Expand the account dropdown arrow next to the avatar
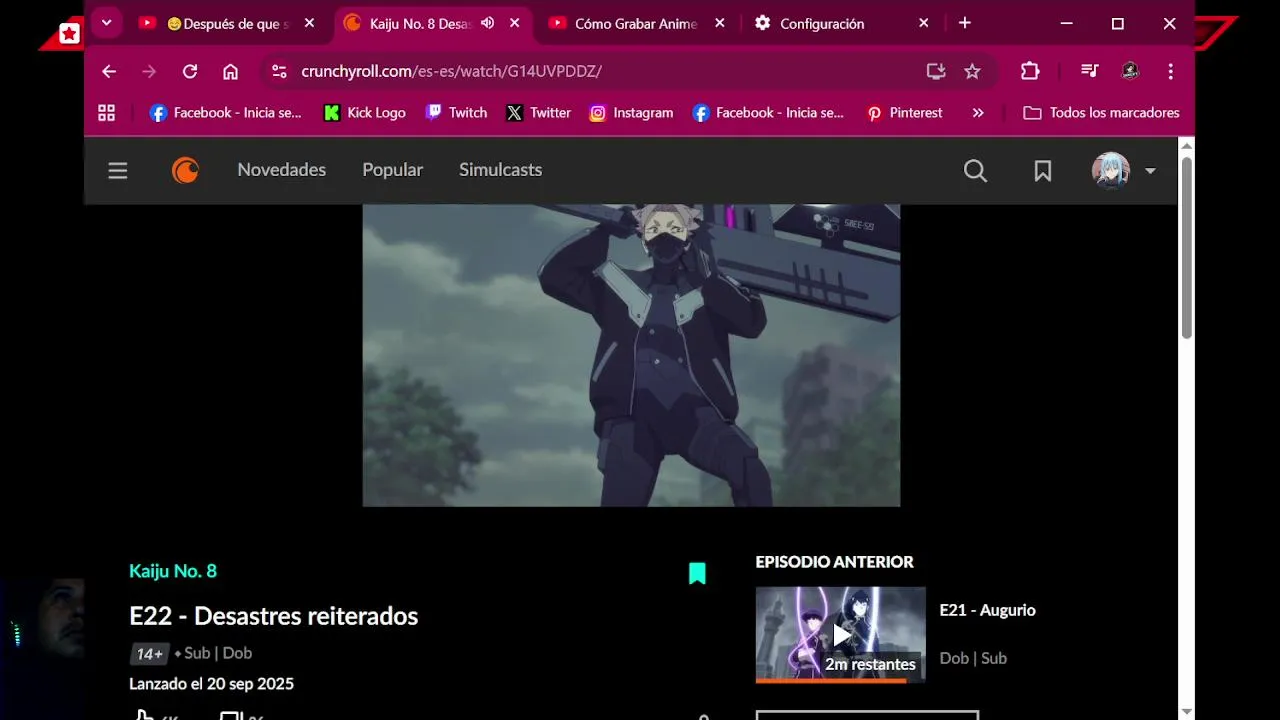 click(1150, 171)
